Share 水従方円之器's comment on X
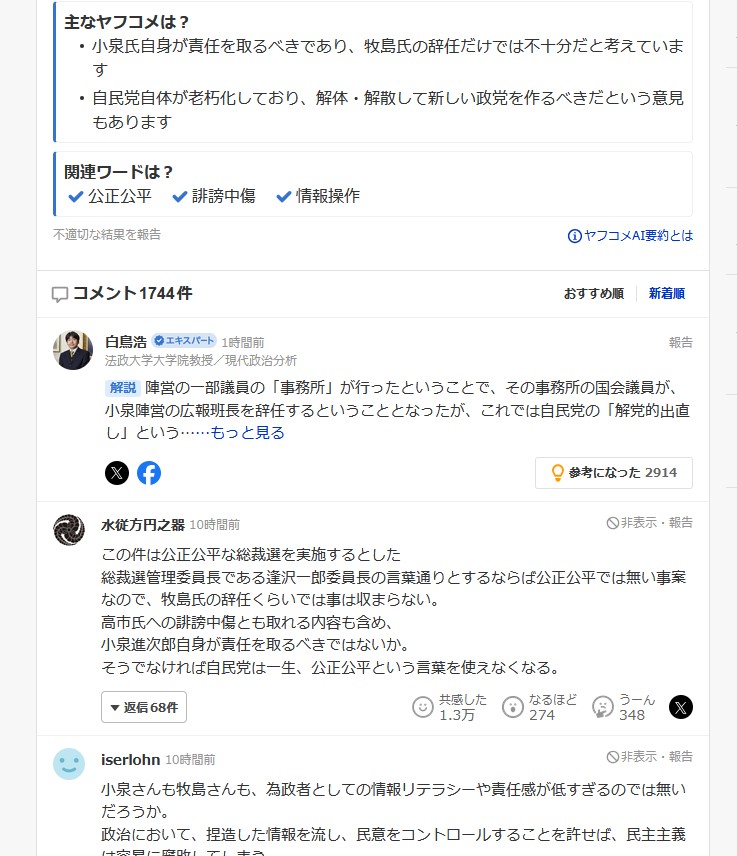 coord(681,707)
